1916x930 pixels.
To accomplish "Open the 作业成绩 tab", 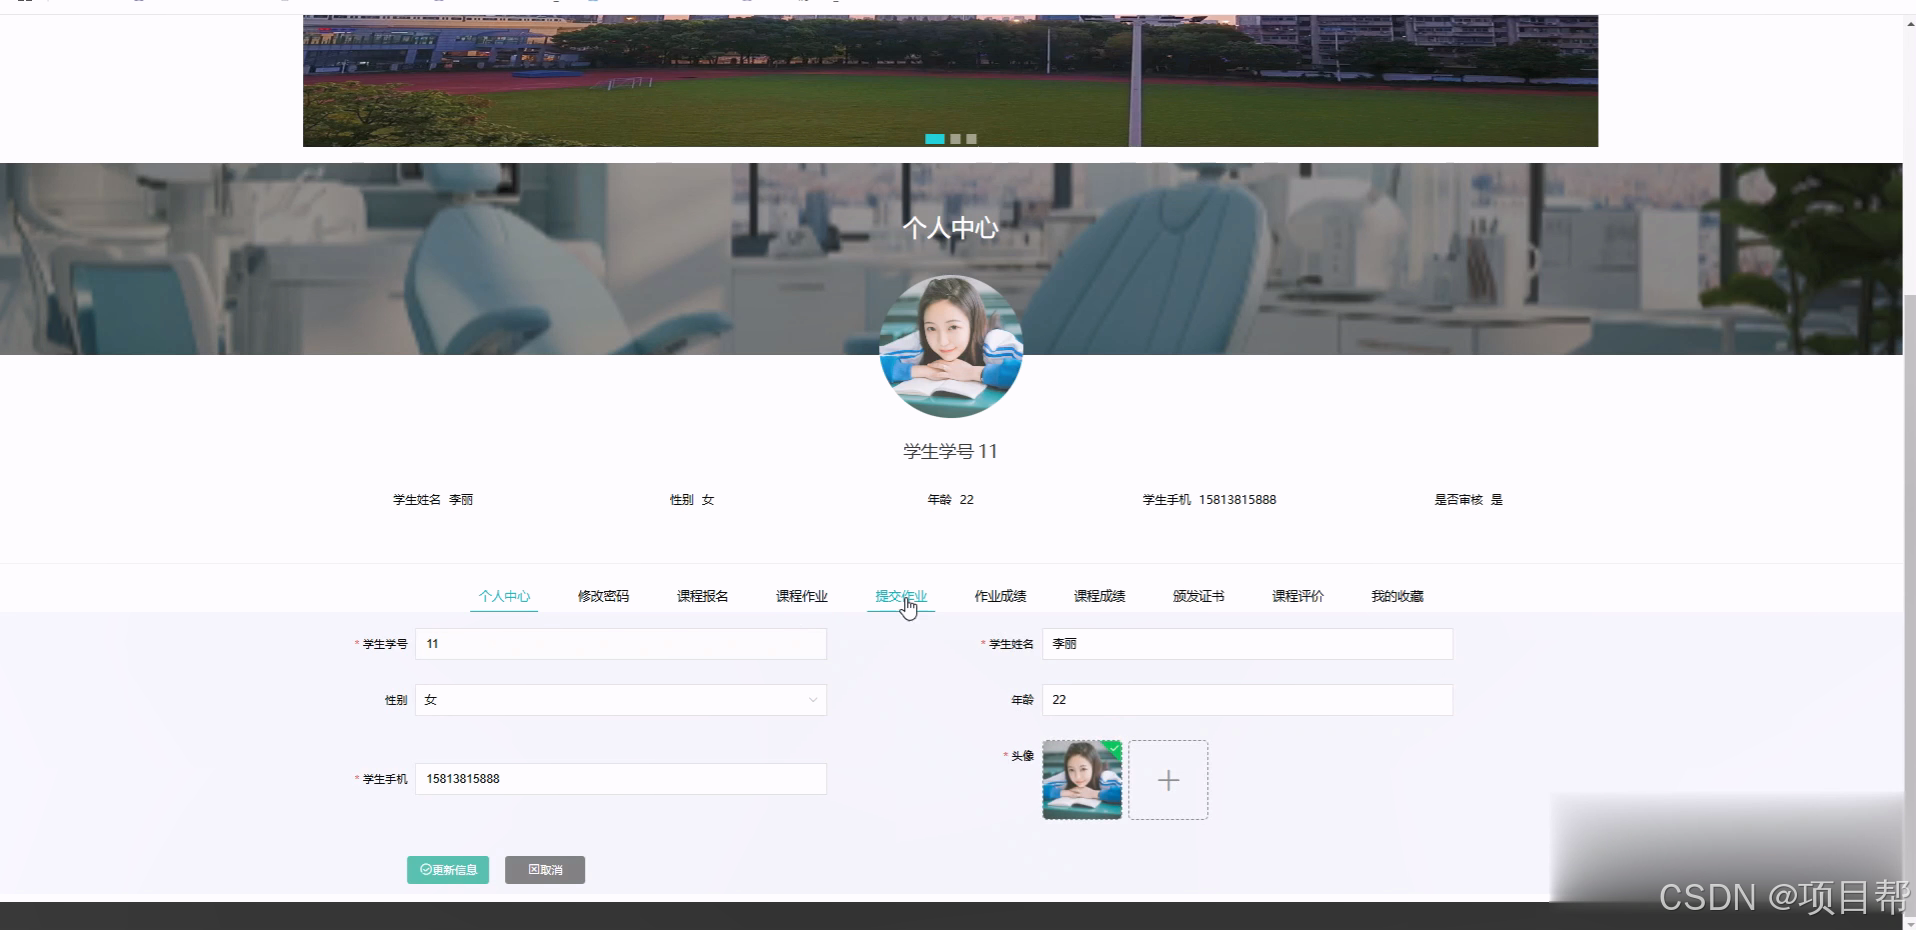I will (x=1000, y=596).
